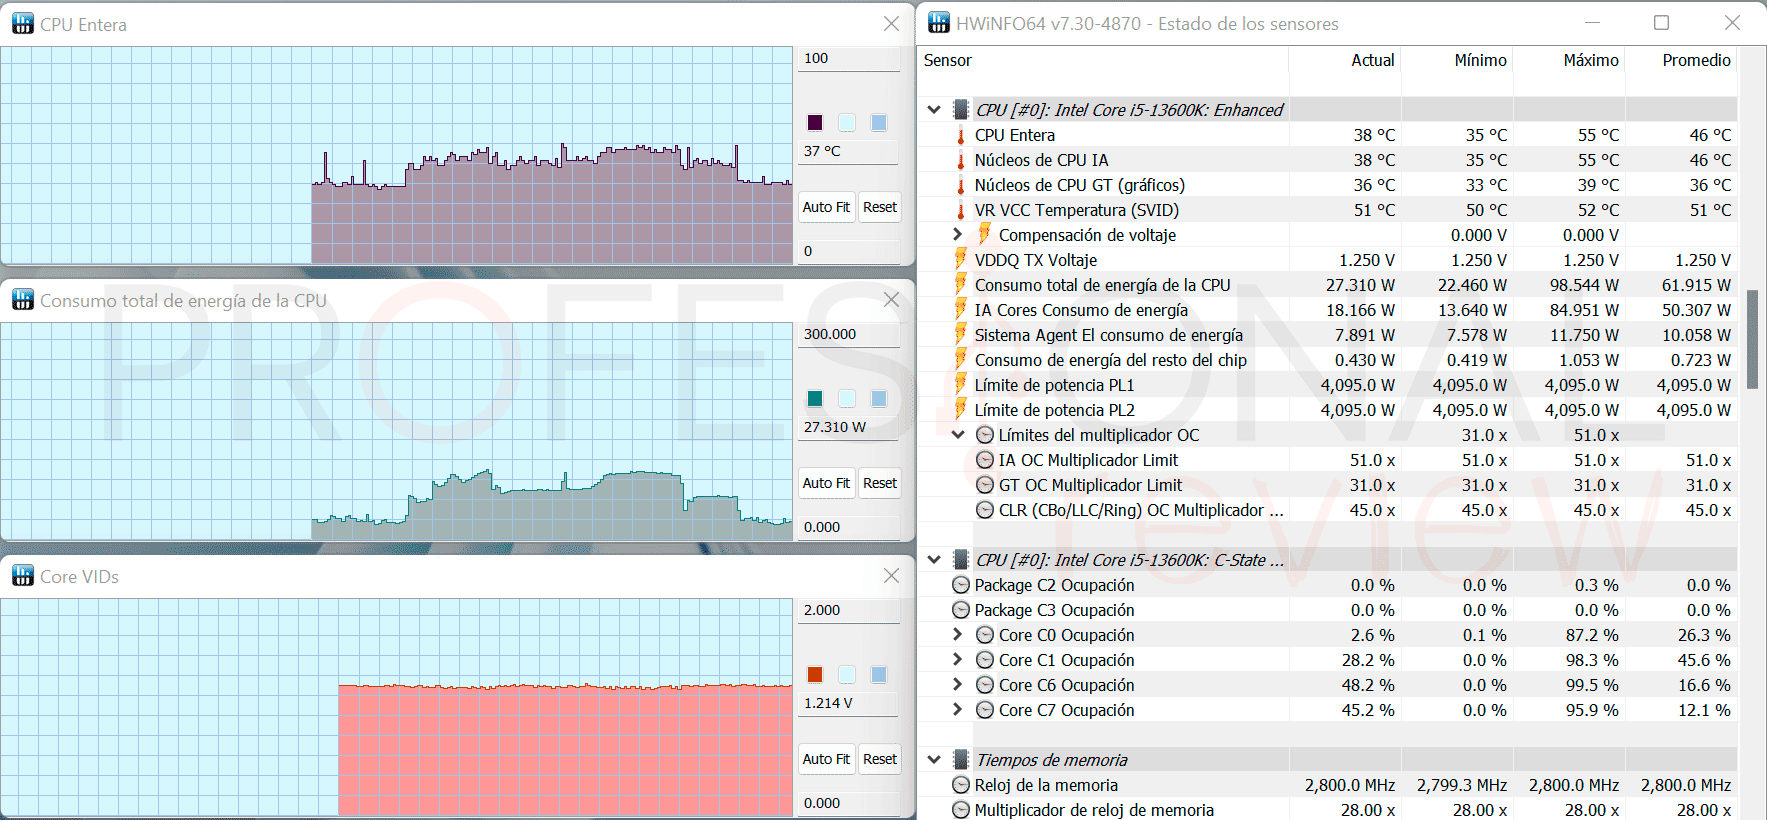The width and height of the screenshot is (1767, 820).
Task: Click the Core VIDs window icon
Action: [x=23, y=576]
